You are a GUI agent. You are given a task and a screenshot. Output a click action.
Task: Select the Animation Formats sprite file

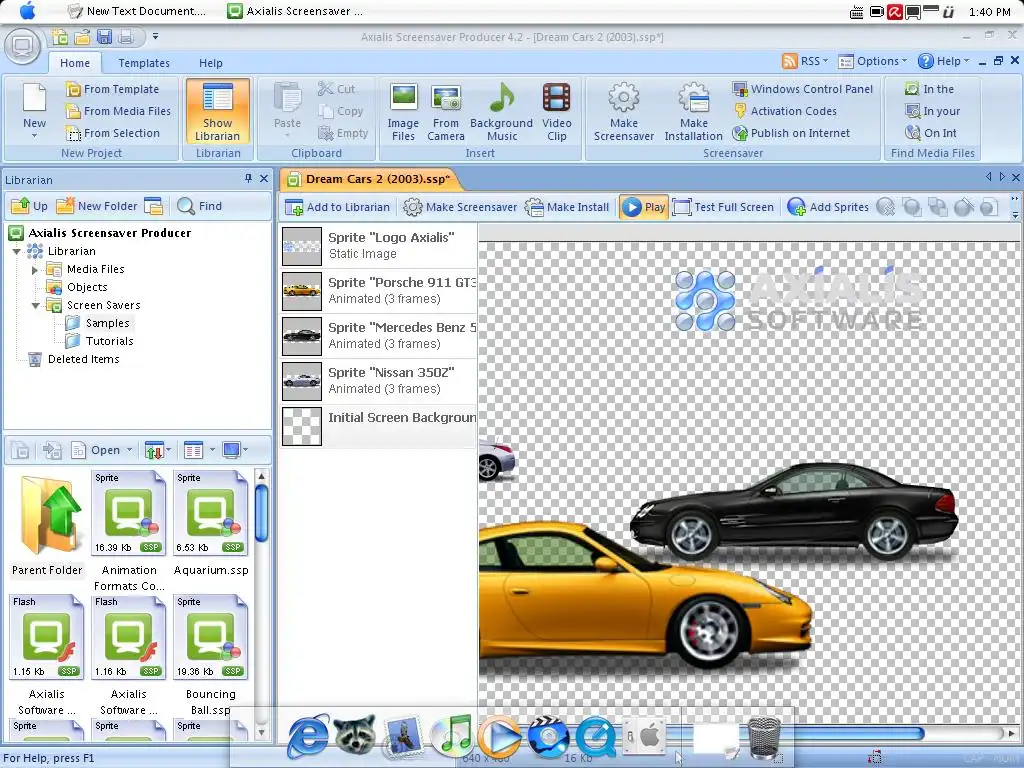pos(129,530)
